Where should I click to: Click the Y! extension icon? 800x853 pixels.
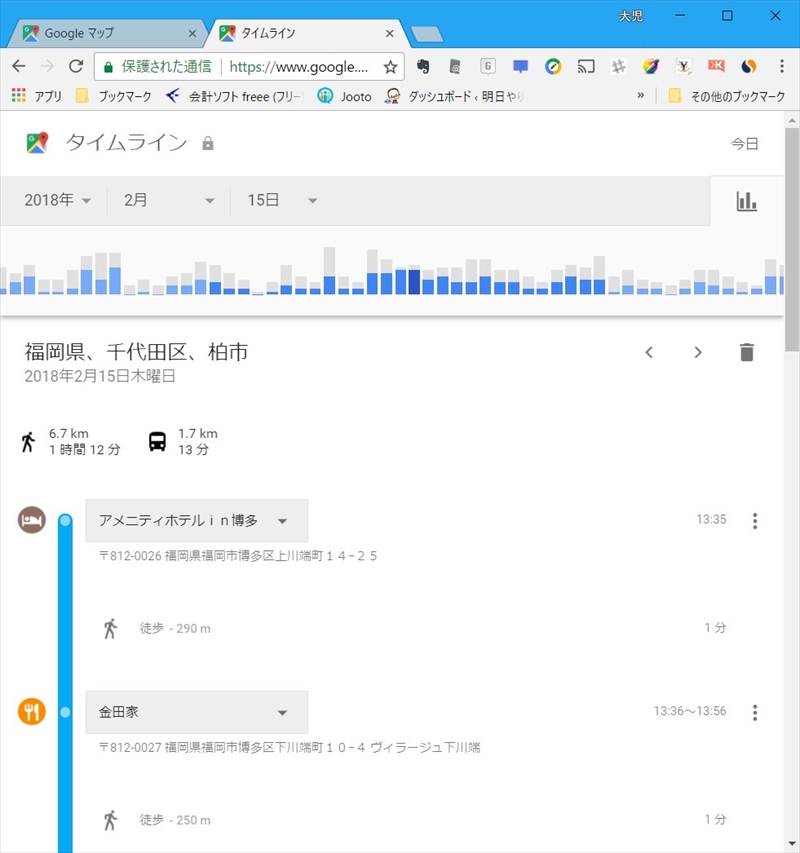[684, 66]
